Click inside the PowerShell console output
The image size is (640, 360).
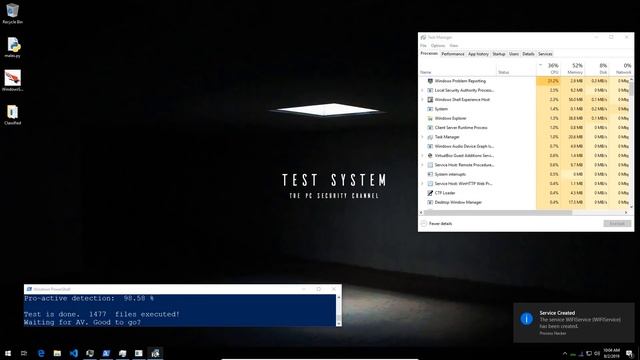[x=180, y=310]
